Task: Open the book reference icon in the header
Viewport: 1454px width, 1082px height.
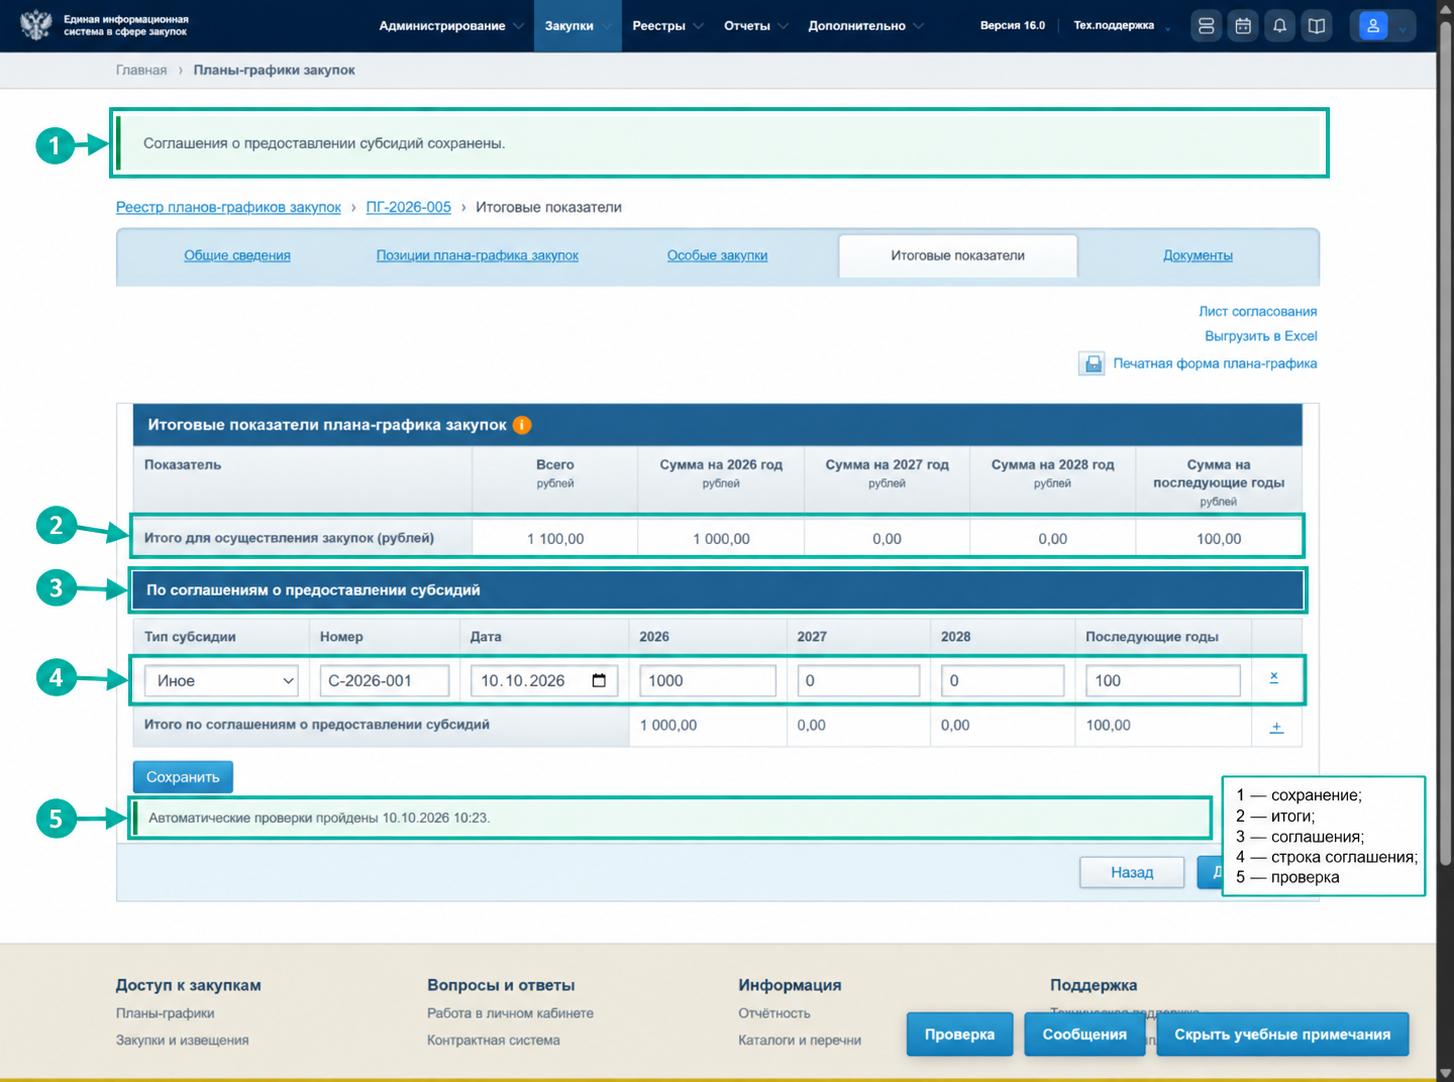Action: pos(1317,26)
